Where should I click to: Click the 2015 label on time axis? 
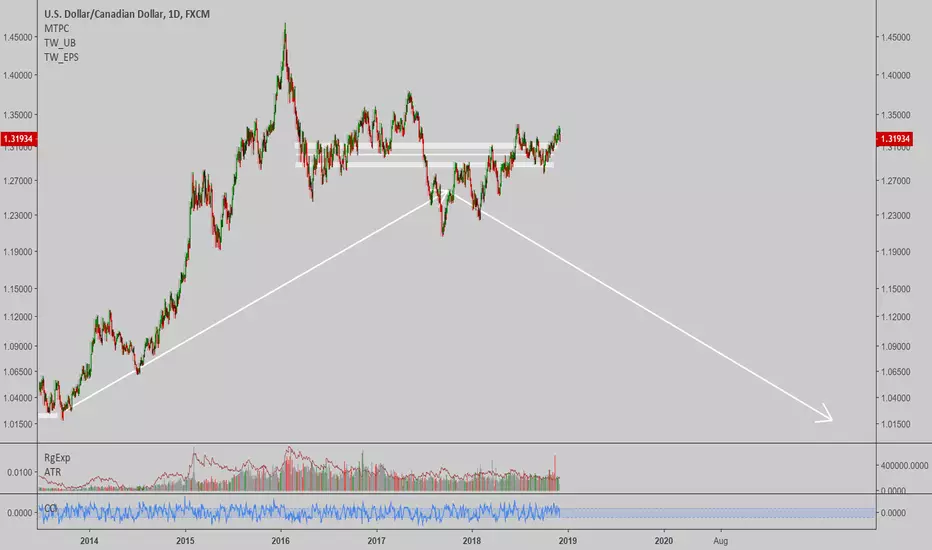pos(185,540)
